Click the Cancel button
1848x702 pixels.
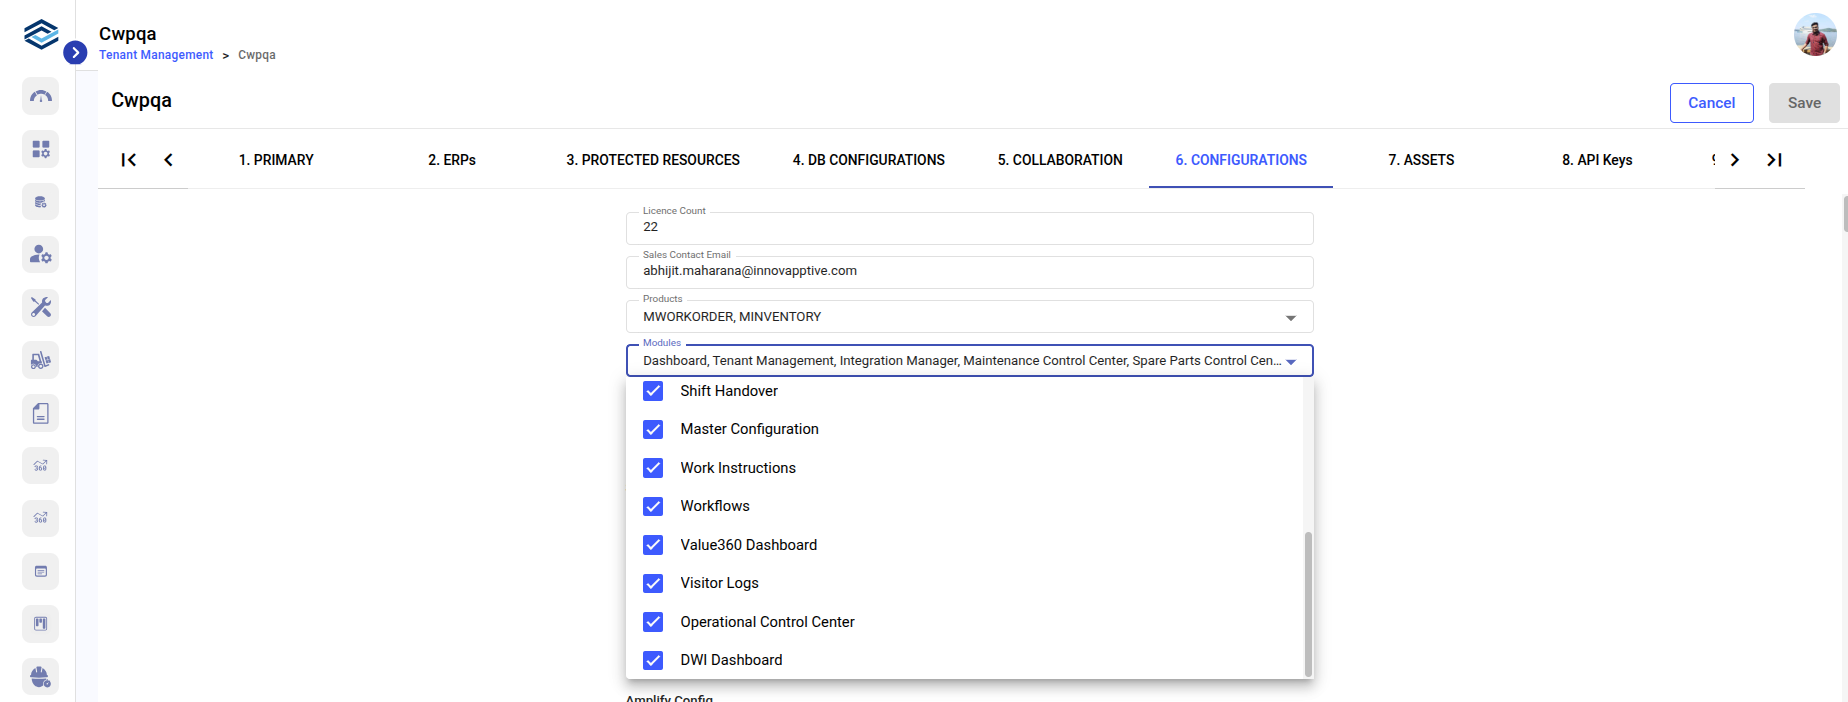tap(1711, 103)
